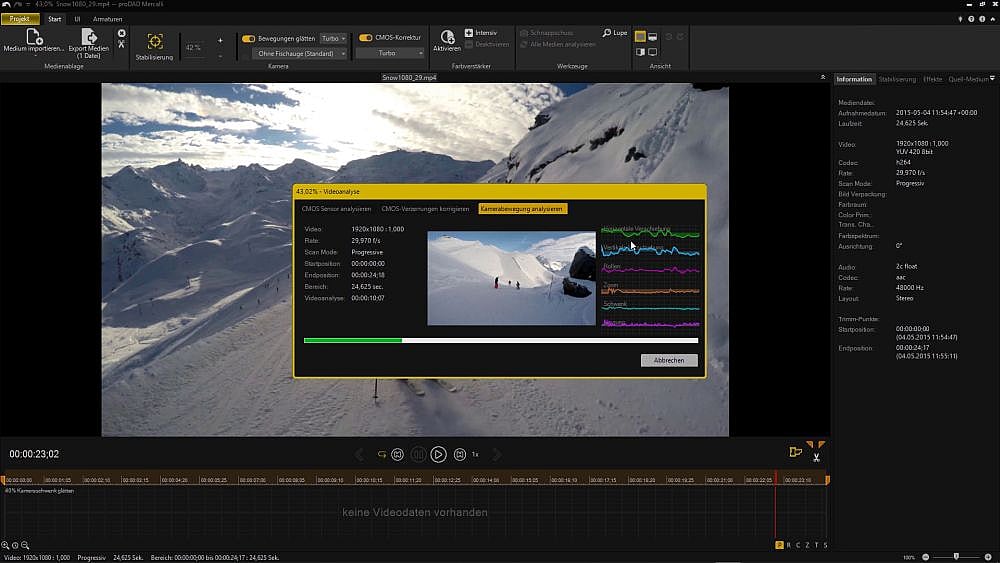1000x563 pixels.
Task: Toggle the CMOS-Korrektur switch
Action: [365, 38]
